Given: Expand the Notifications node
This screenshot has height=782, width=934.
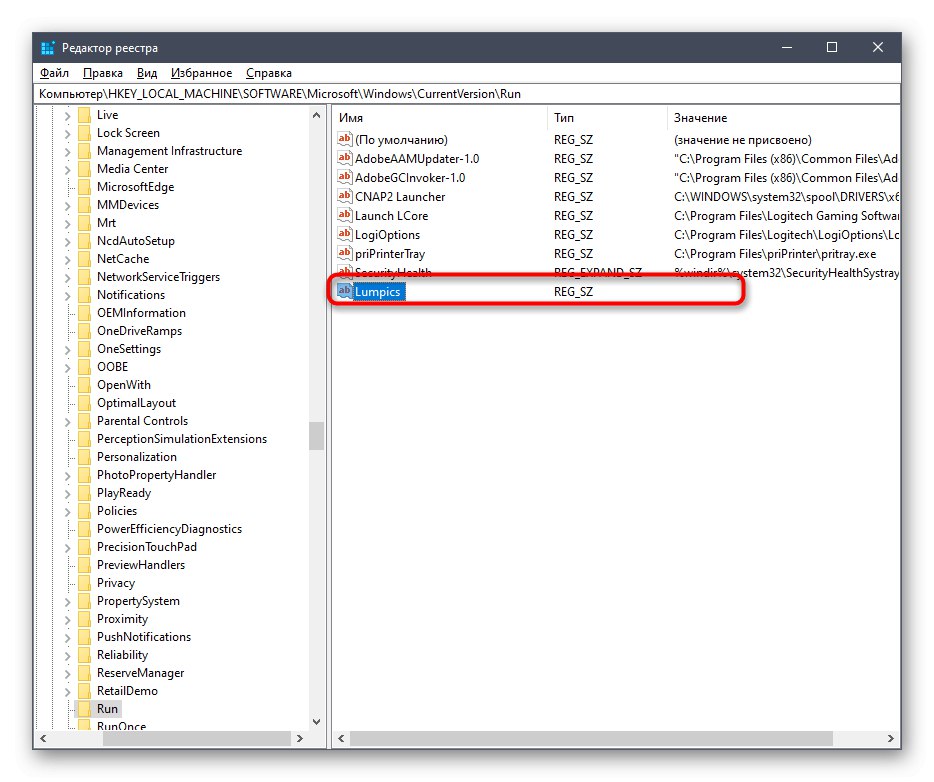Looking at the screenshot, I should 67,295.
